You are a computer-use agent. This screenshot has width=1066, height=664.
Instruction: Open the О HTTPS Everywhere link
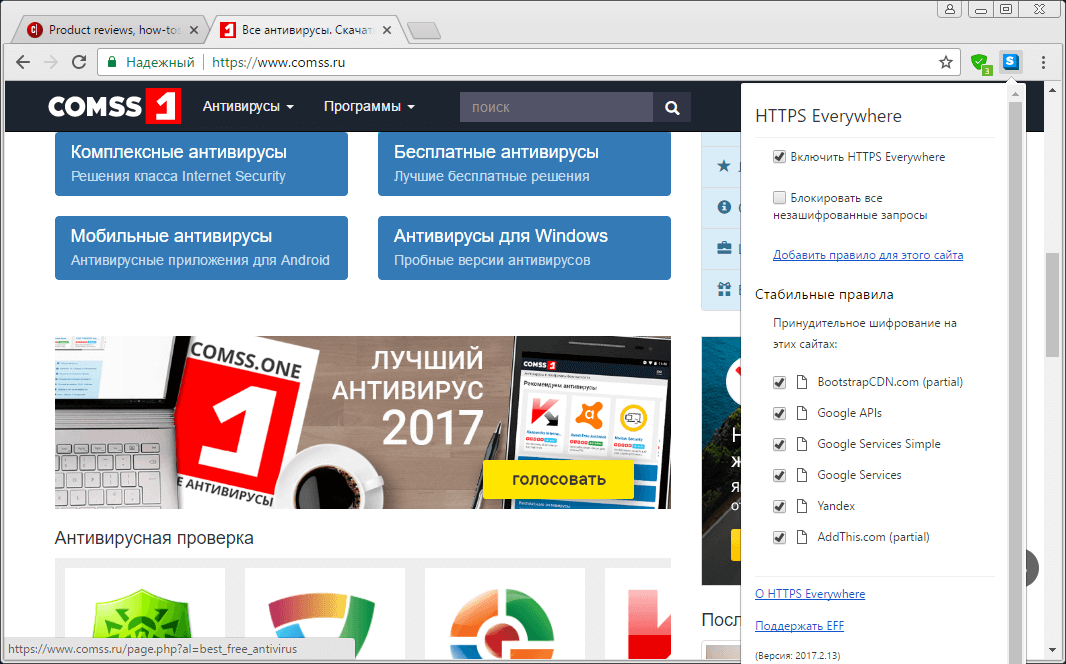(x=810, y=593)
